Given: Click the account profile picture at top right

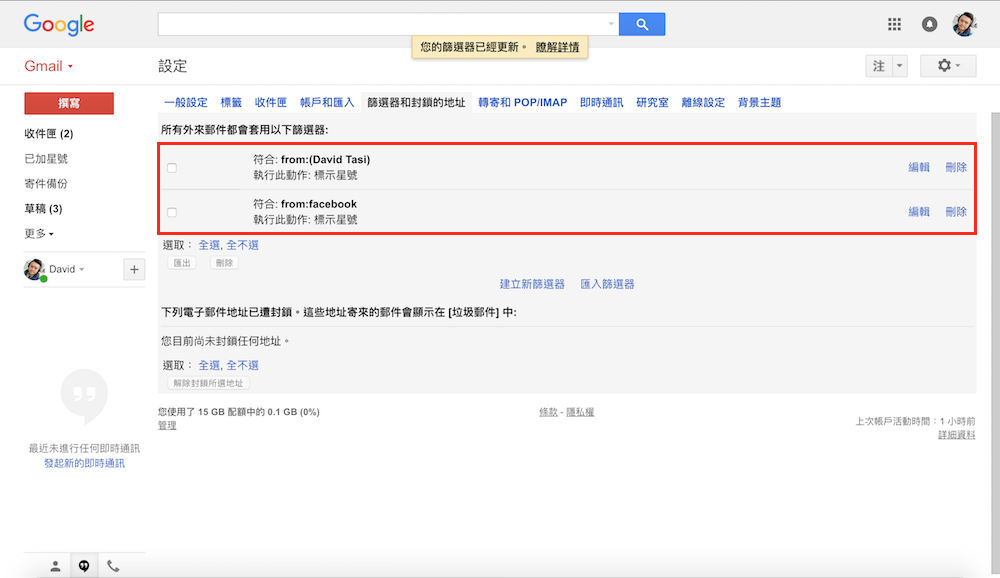Looking at the screenshot, I should coord(965,24).
